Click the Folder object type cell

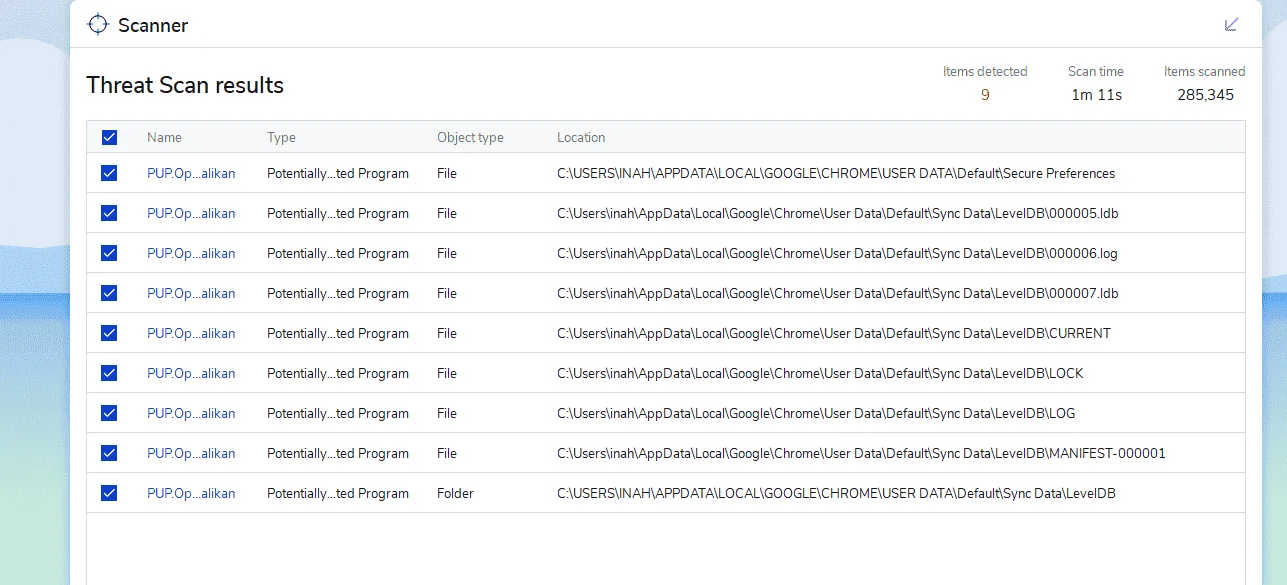[x=455, y=493]
